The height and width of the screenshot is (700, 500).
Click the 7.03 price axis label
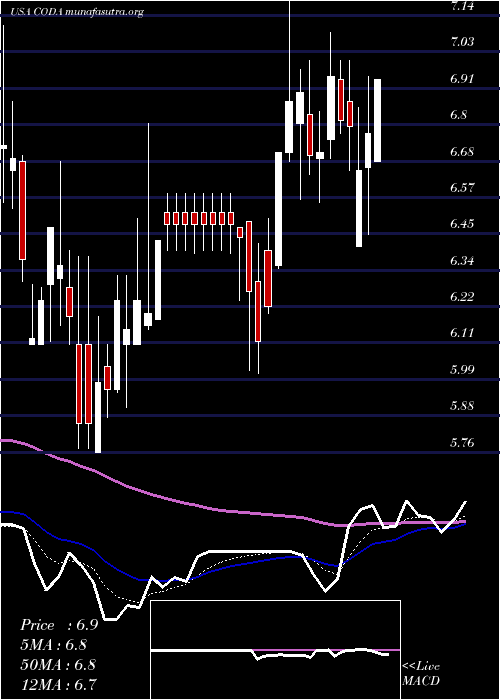pos(463,42)
